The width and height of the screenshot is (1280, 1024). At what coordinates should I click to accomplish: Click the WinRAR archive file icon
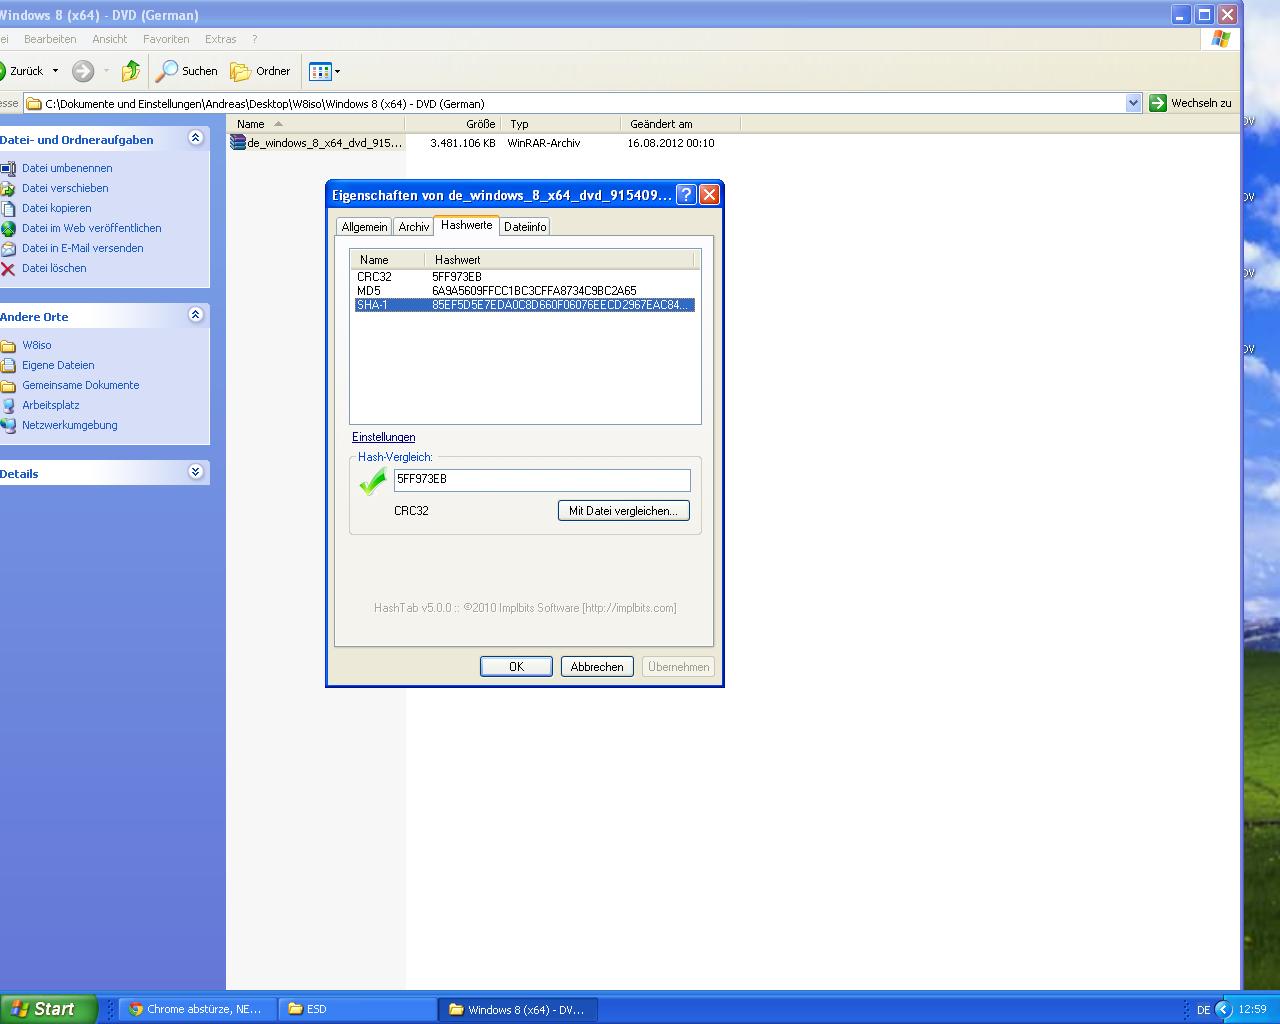pos(238,143)
